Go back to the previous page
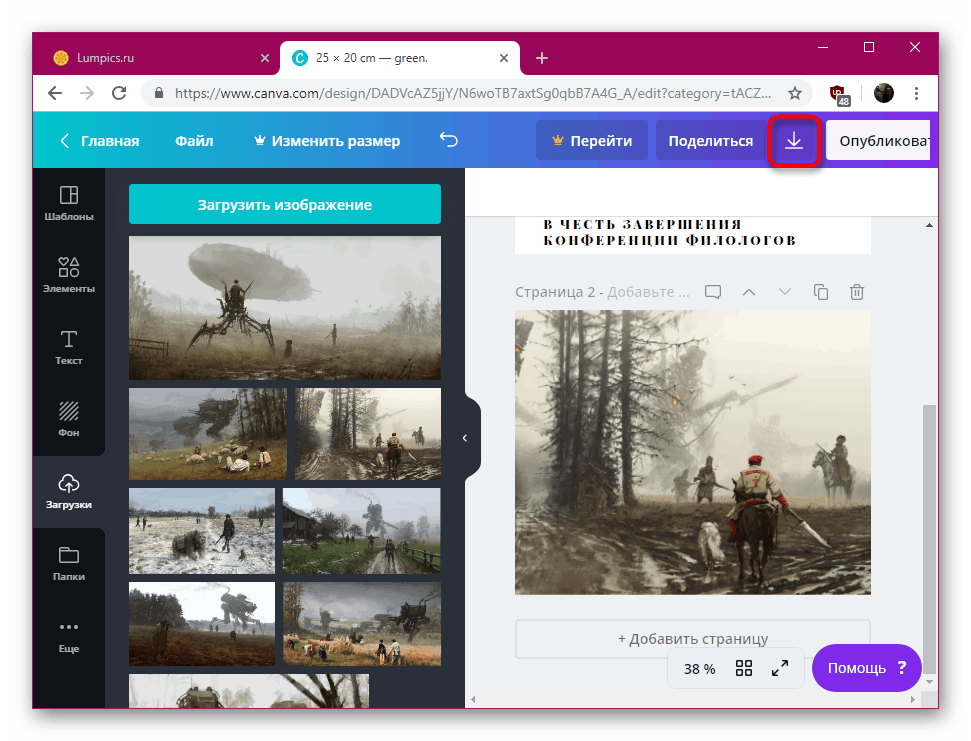 (55, 93)
